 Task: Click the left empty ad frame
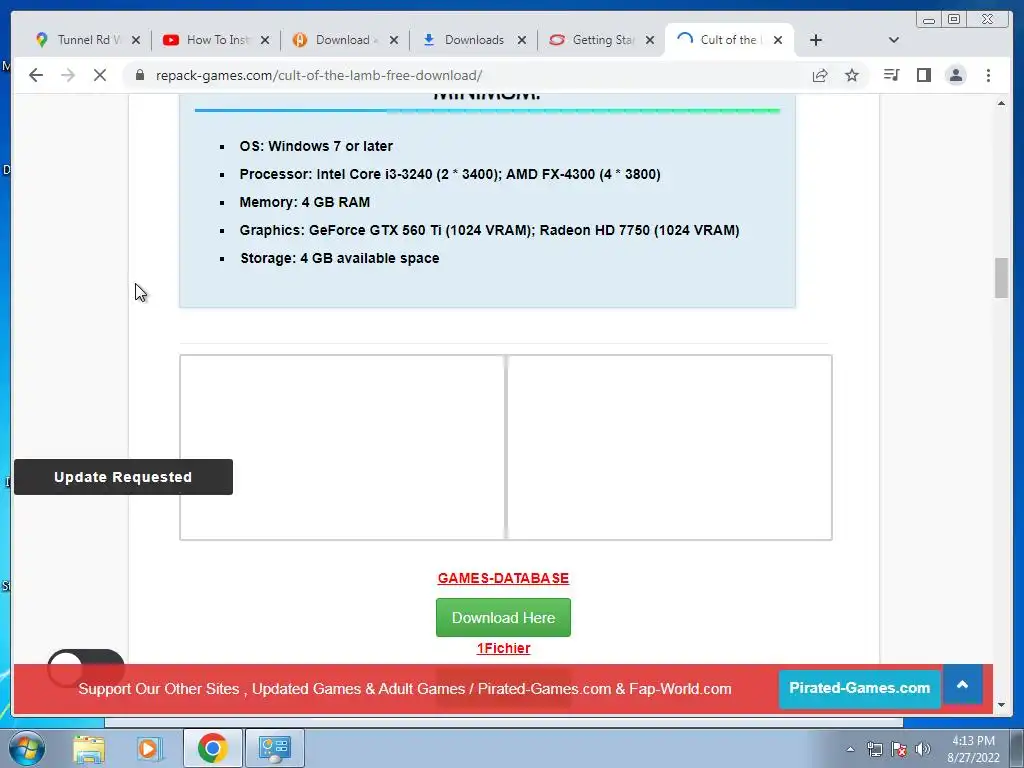(342, 447)
